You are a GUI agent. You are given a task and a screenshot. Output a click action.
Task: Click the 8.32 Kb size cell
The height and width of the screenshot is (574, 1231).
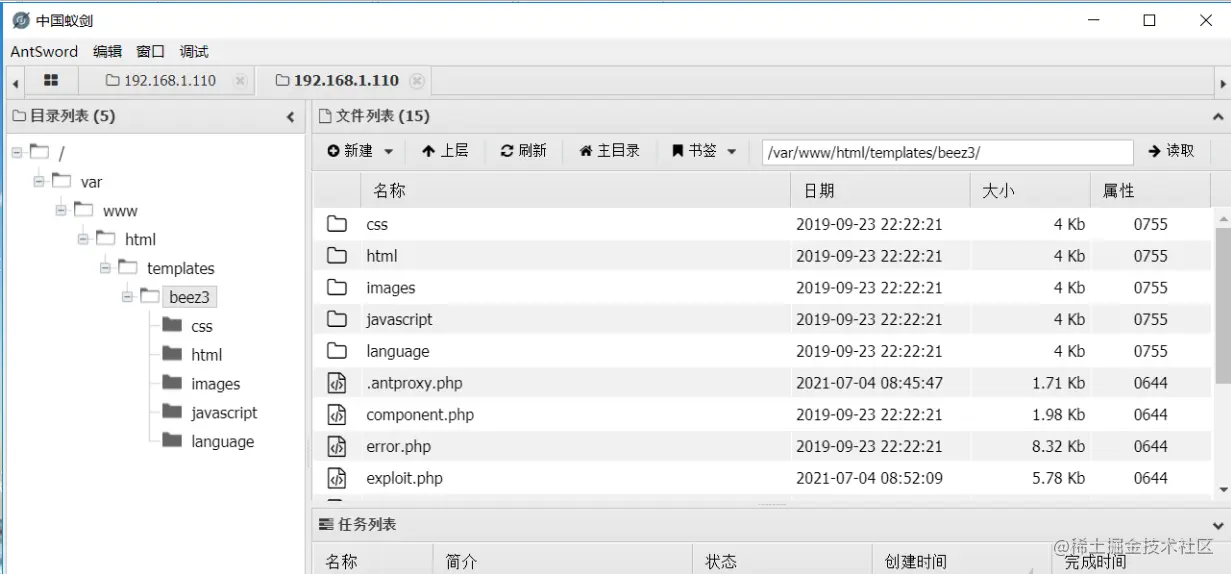point(1058,446)
